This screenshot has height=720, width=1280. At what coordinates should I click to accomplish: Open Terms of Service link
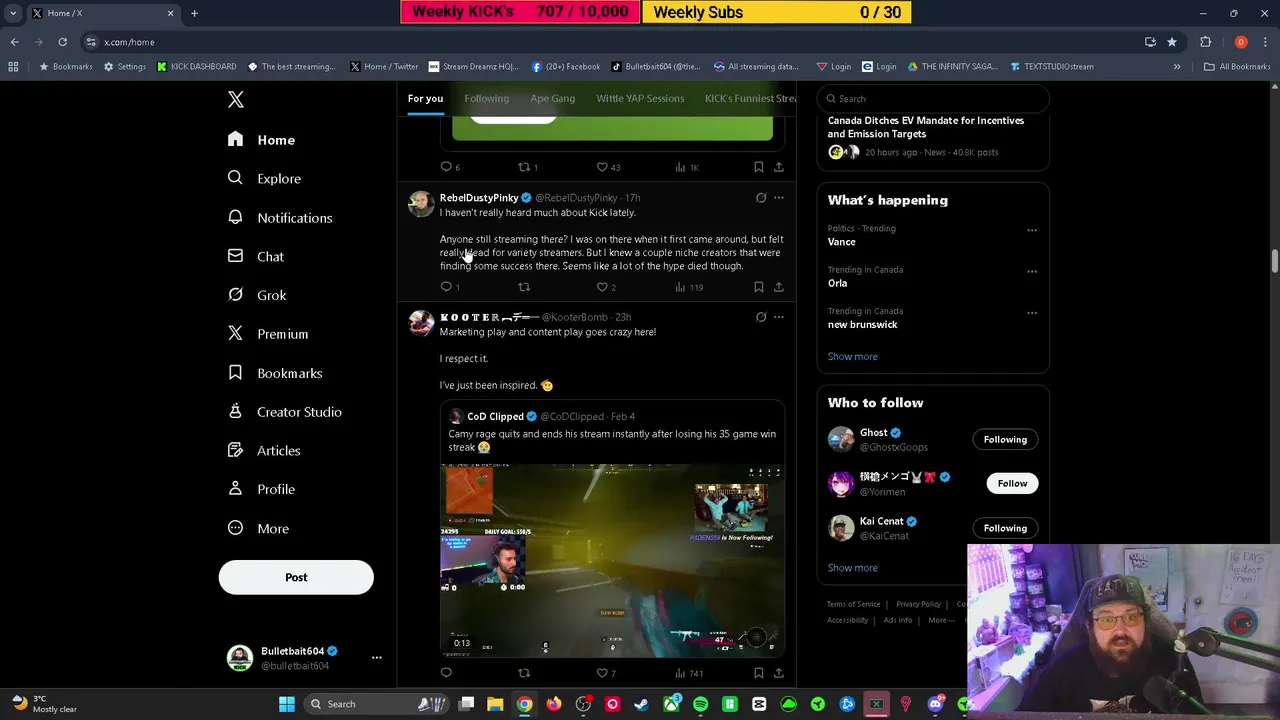click(x=853, y=604)
